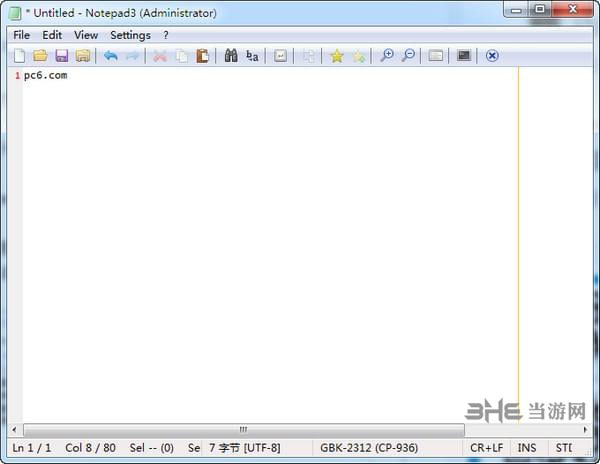
Task: Redo using the greyed arrow icon
Action: 132,56
